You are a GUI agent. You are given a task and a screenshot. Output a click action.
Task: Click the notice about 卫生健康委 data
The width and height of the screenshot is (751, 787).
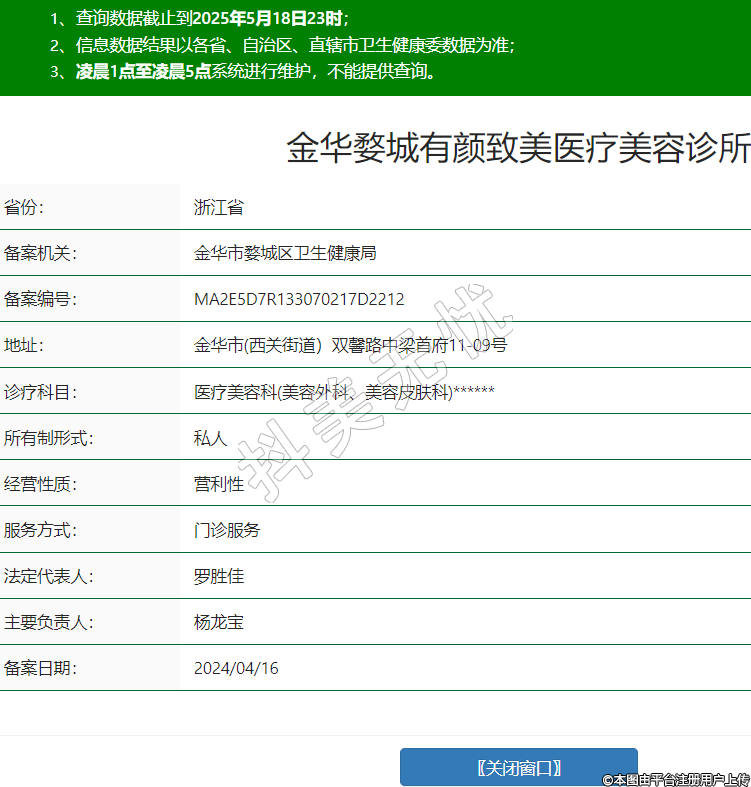point(282,45)
